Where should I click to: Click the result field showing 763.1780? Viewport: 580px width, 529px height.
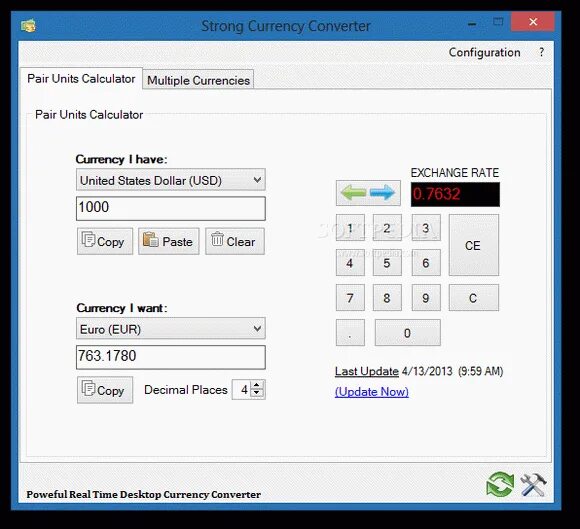171,357
